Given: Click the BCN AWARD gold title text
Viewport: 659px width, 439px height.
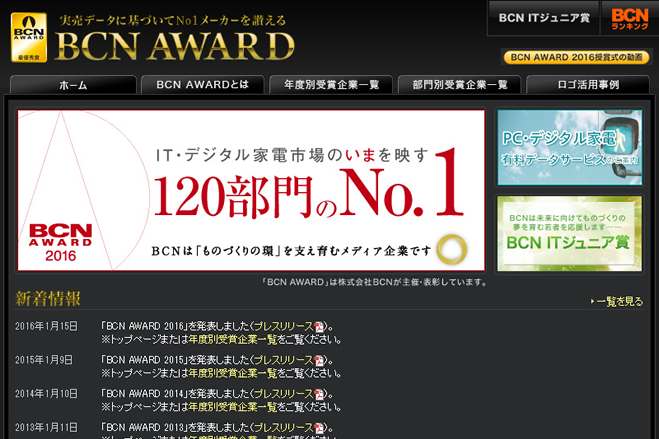Looking at the screenshot, I should [x=175, y=46].
